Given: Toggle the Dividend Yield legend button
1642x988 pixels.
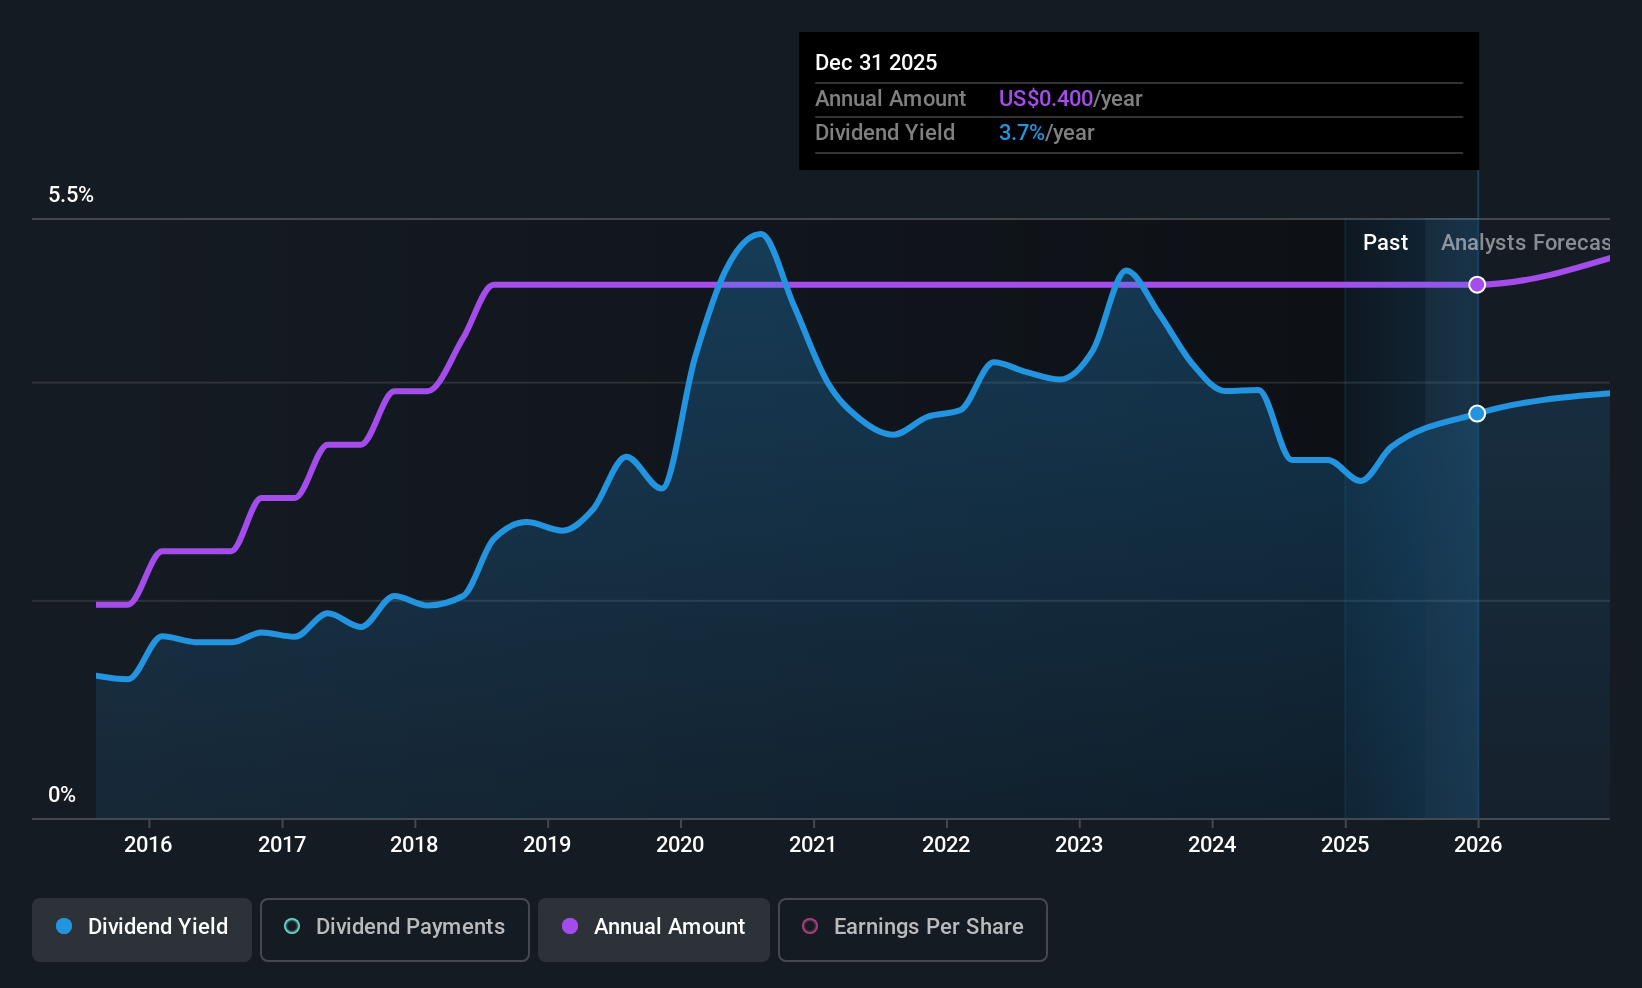Looking at the screenshot, I should point(142,929).
